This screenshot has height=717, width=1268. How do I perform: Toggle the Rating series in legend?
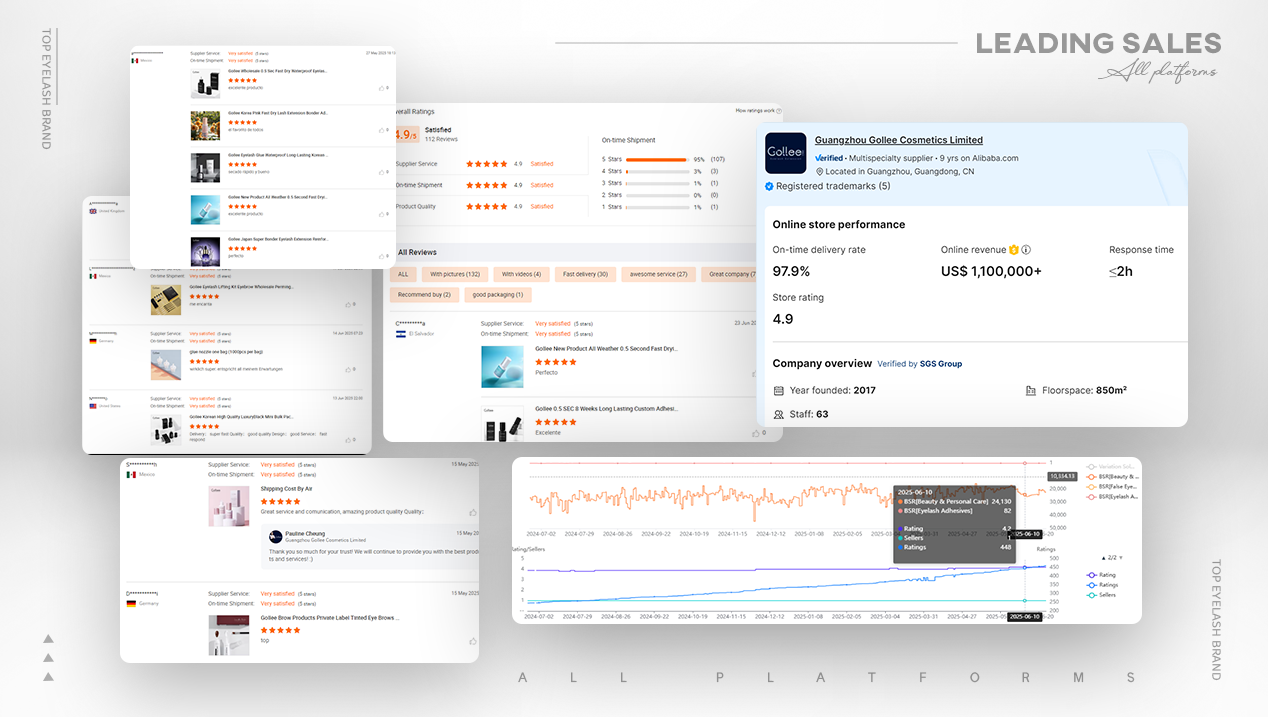tap(1101, 575)
